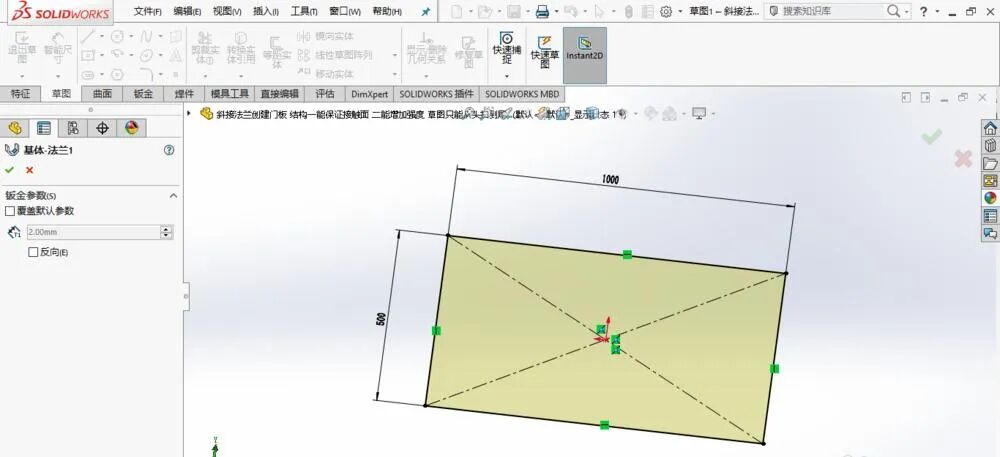This screenshot has height=457, width=1000.
Task: Cancel the Base Flange with the red X
Action: 29,170
